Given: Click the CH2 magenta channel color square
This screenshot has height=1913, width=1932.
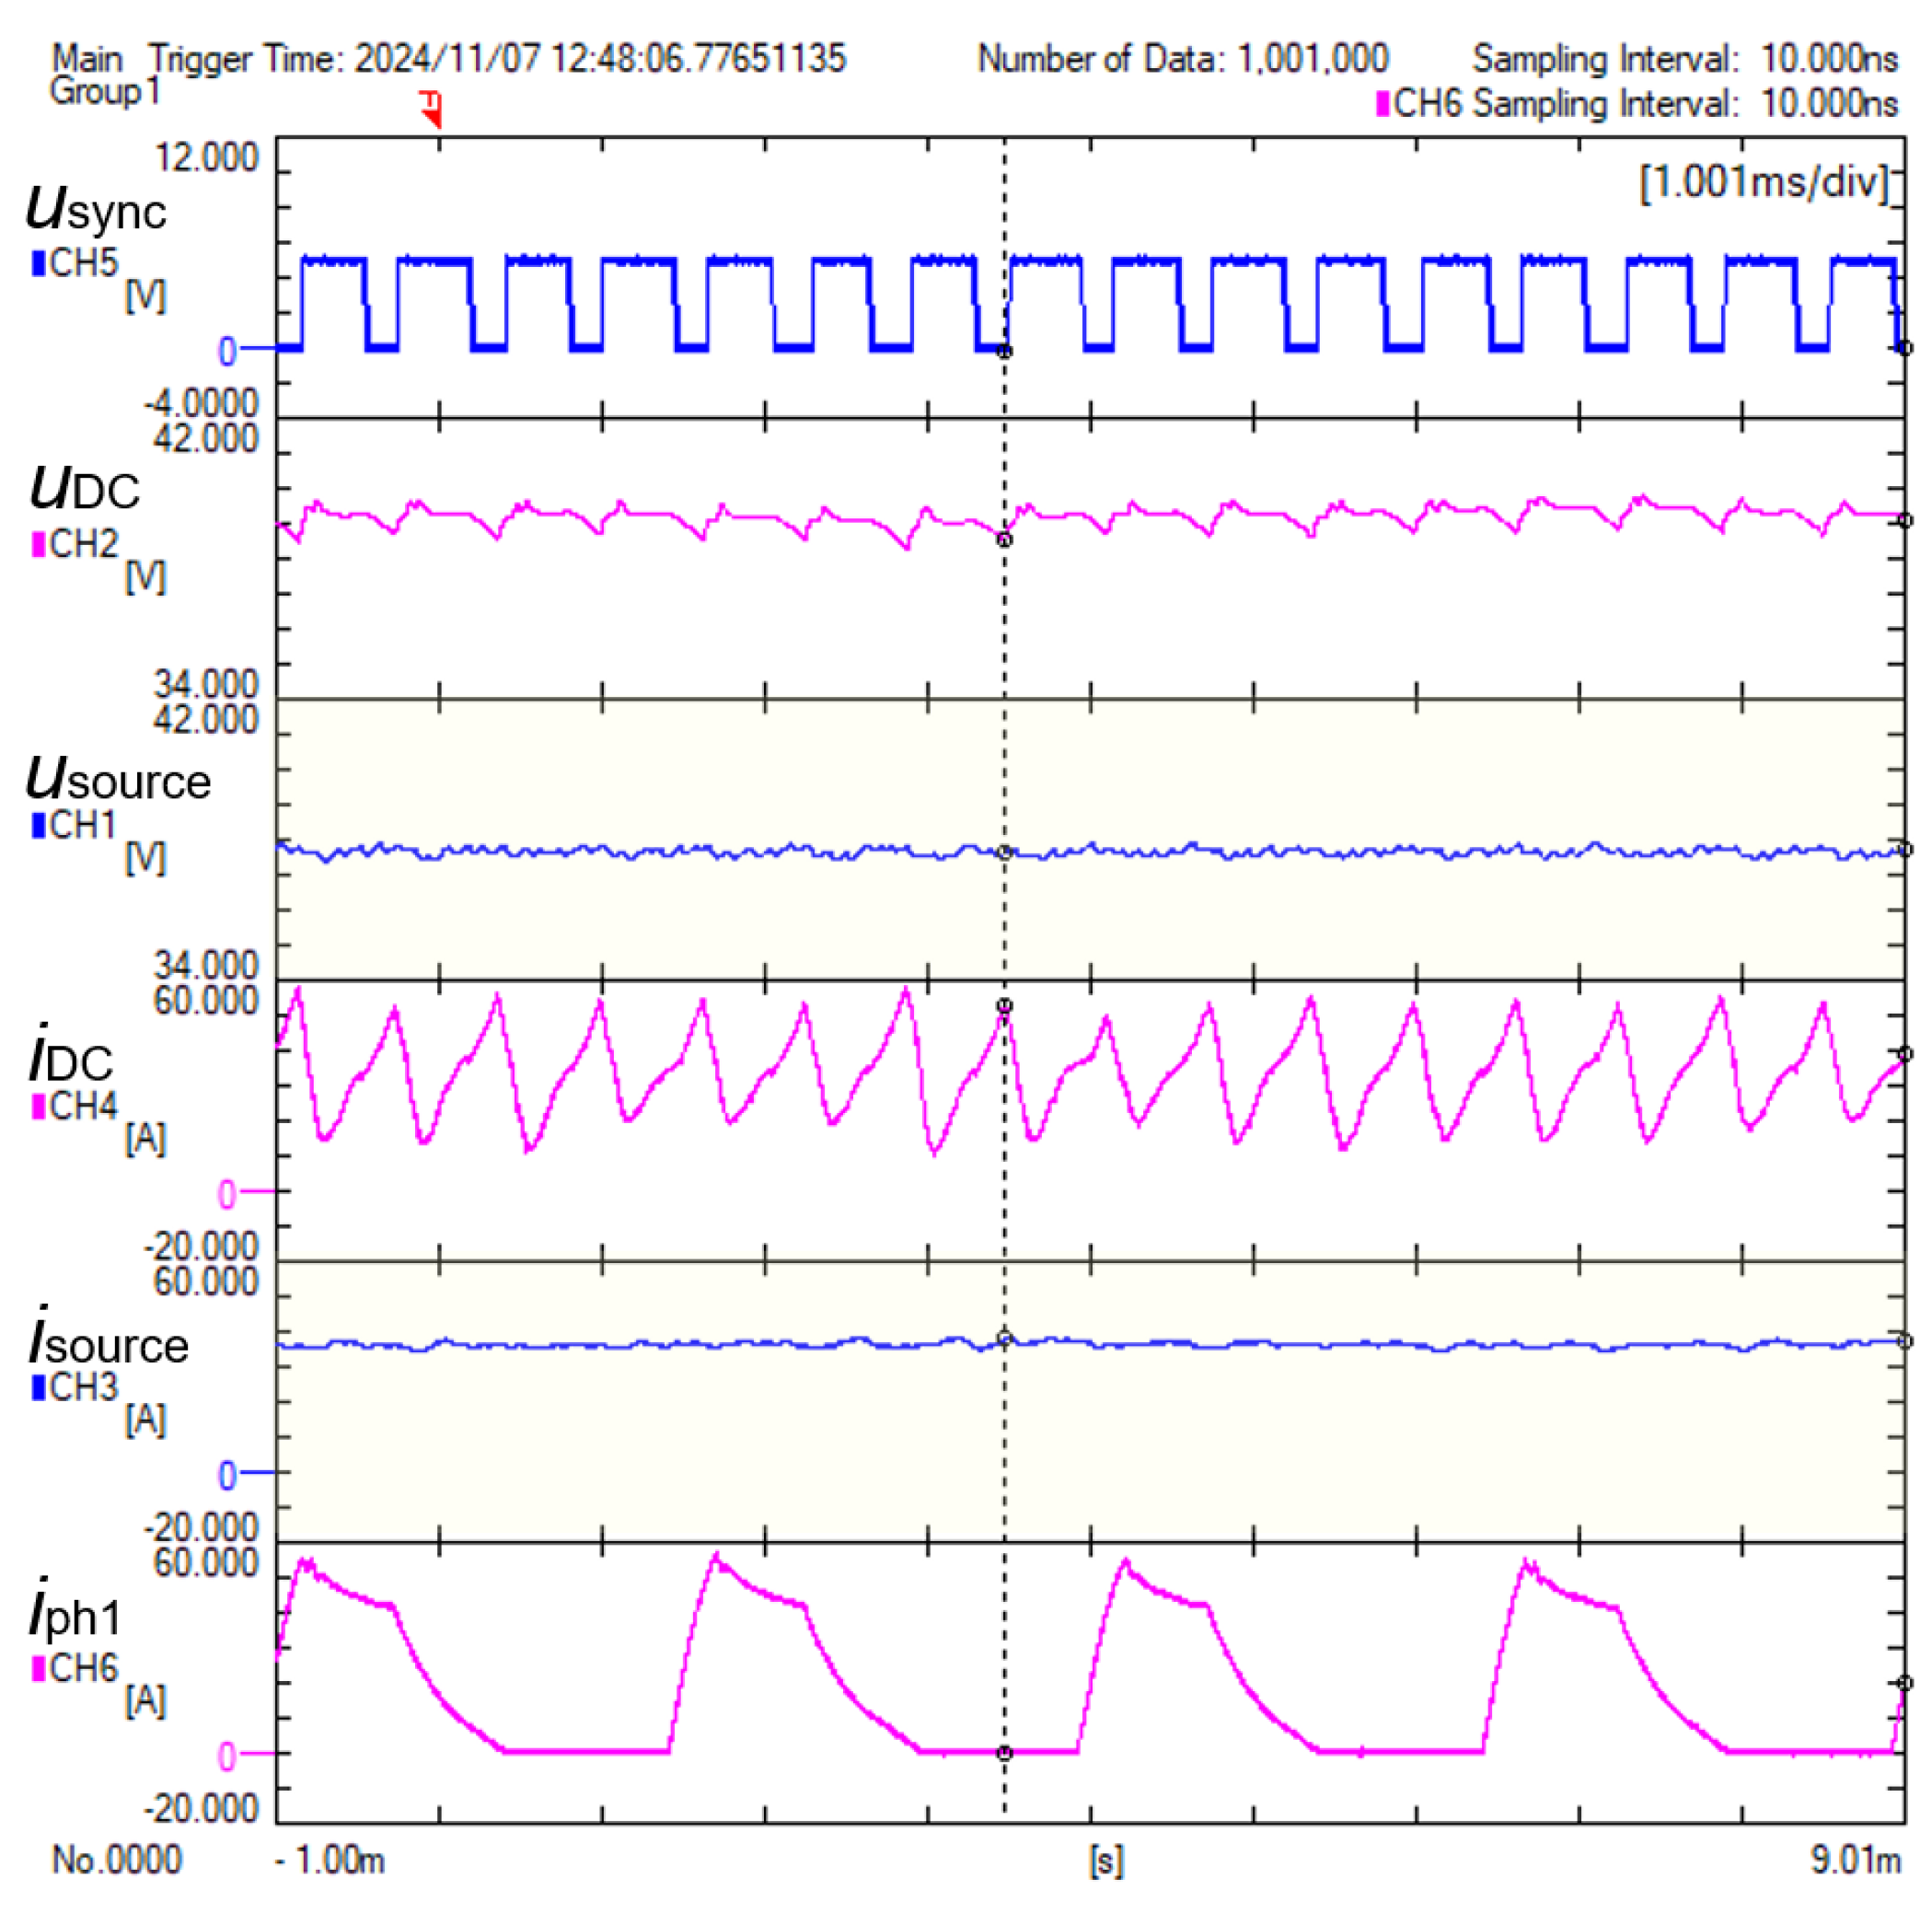Looking at the screenshot, I should click(x=39, y=544).
